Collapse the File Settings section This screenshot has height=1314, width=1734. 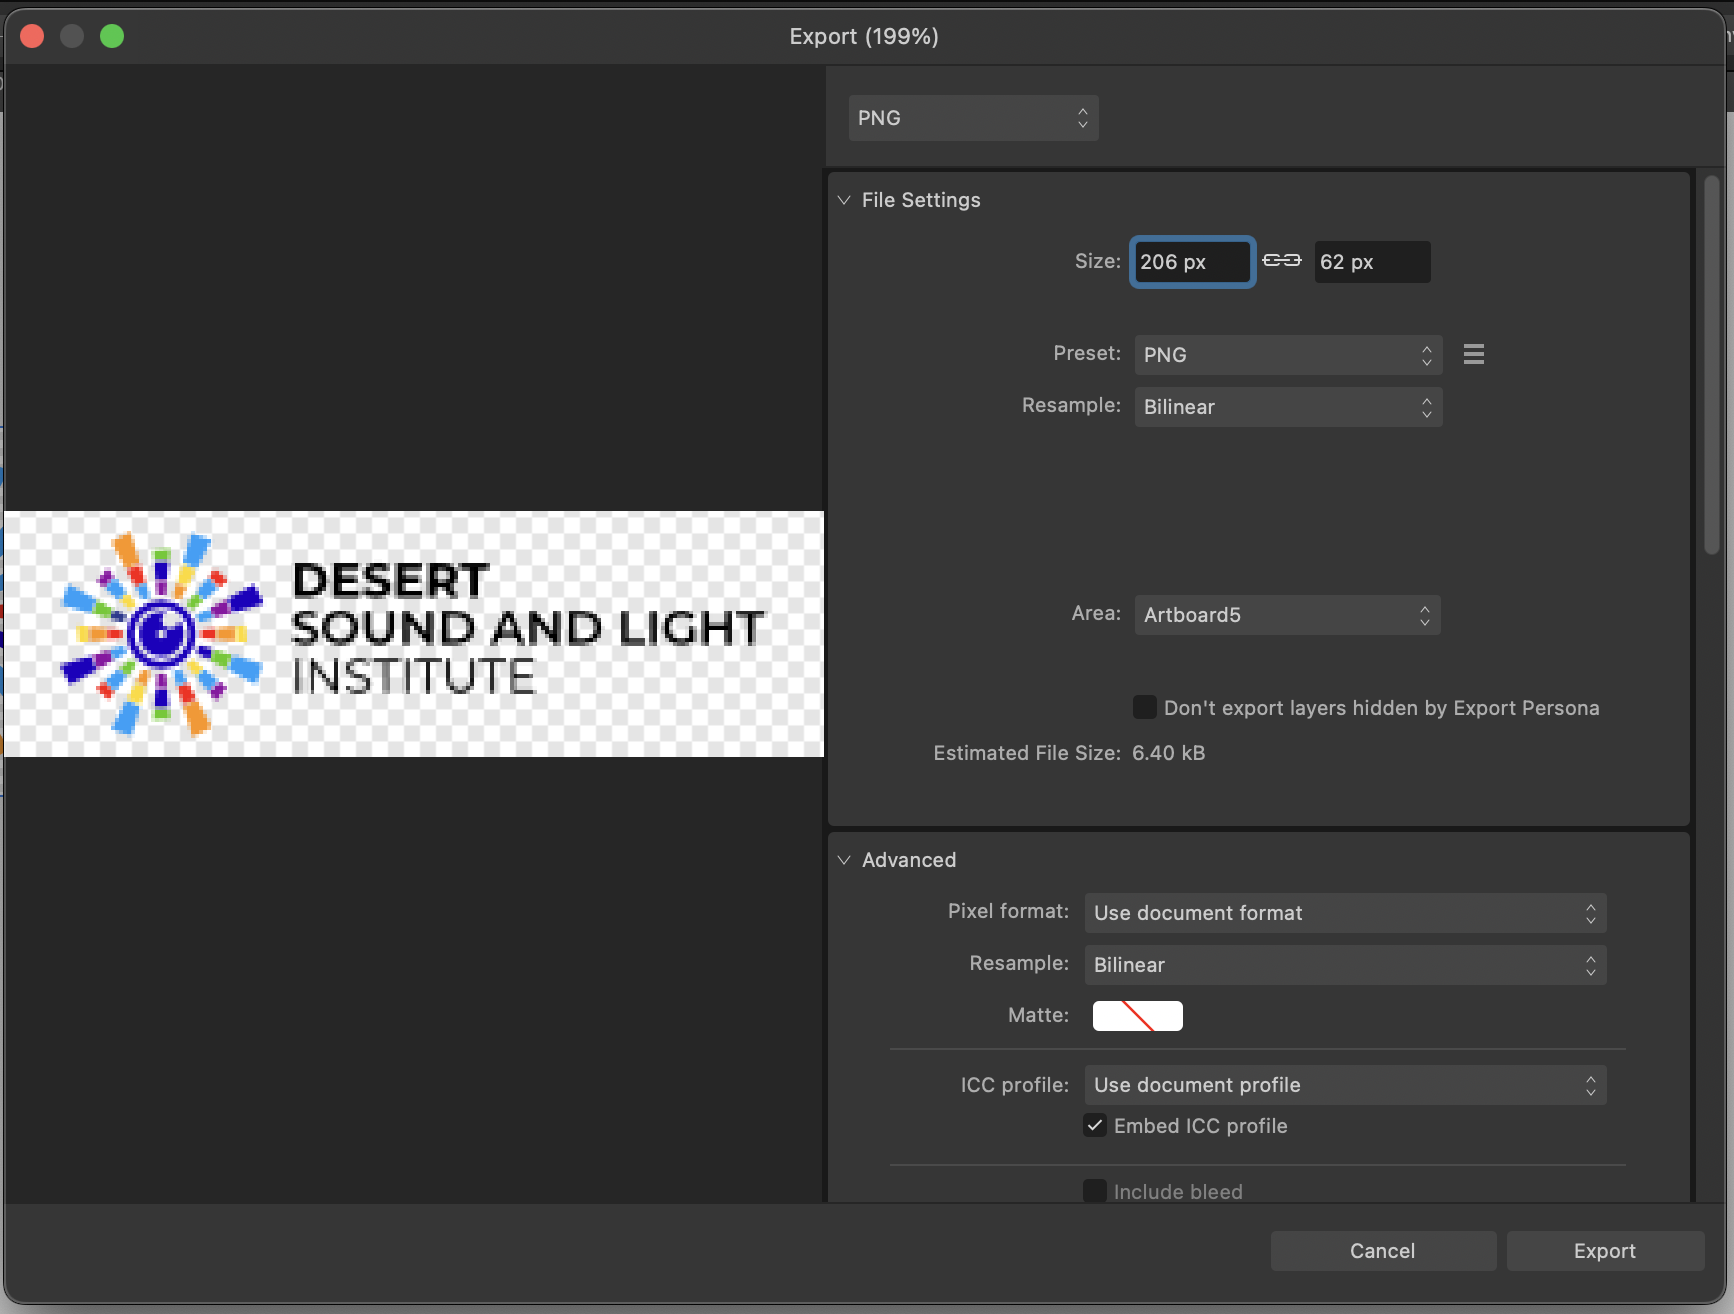844,200
